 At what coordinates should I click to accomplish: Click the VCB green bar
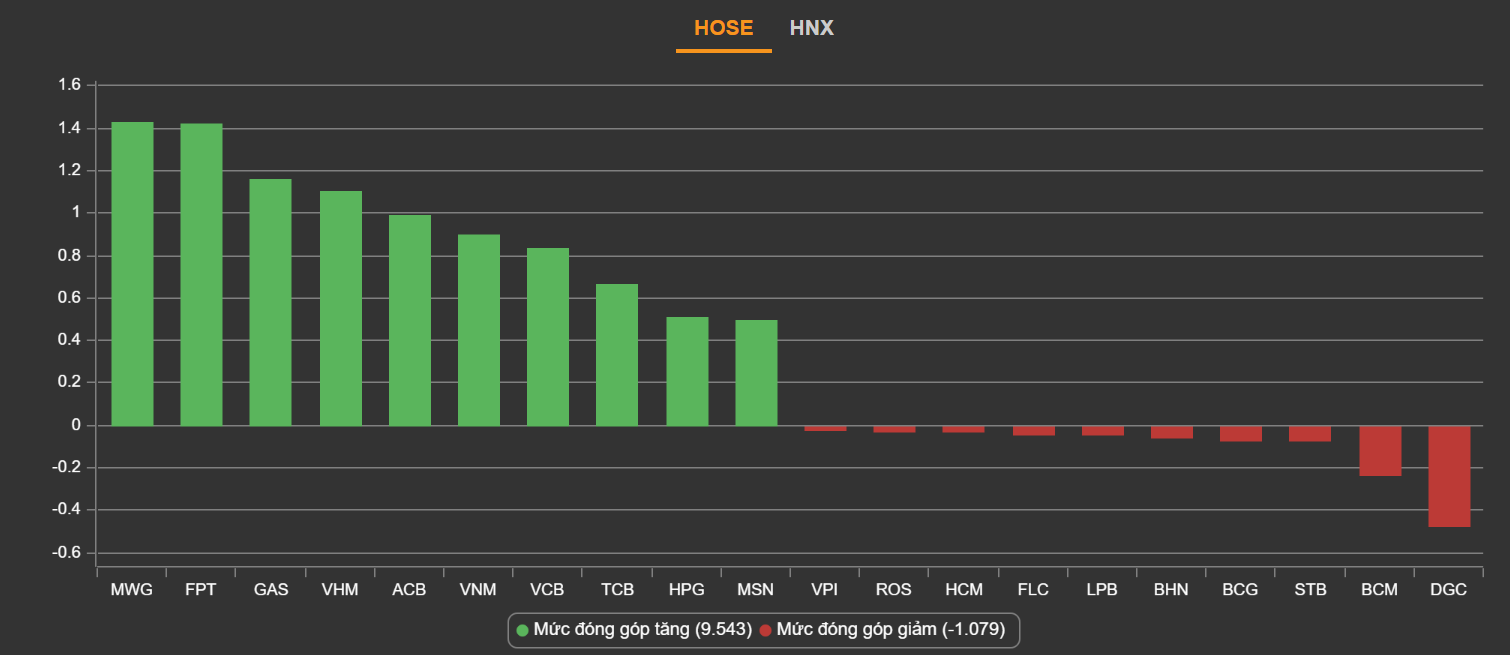coord(548,336)
